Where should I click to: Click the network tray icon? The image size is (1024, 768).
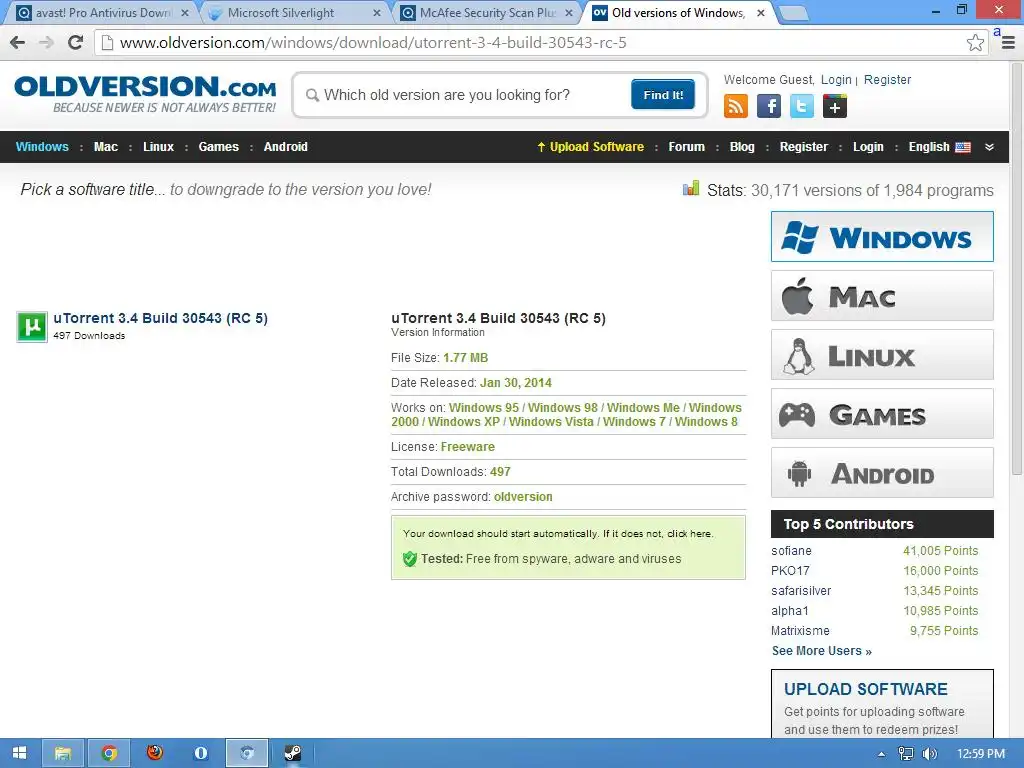tap(906, 754)
